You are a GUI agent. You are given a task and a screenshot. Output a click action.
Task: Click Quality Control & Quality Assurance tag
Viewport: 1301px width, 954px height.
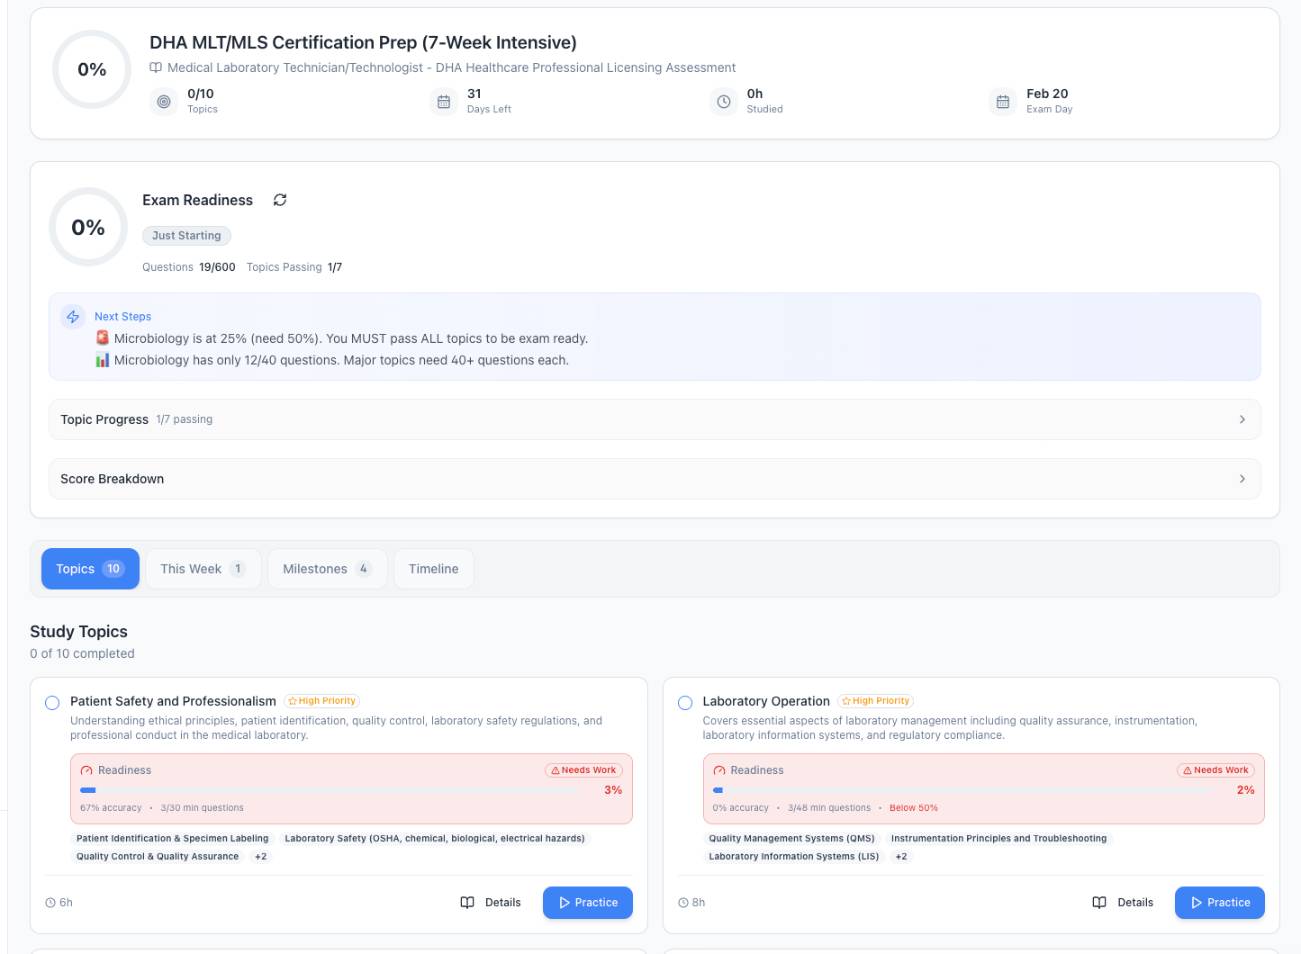point(158,856)
